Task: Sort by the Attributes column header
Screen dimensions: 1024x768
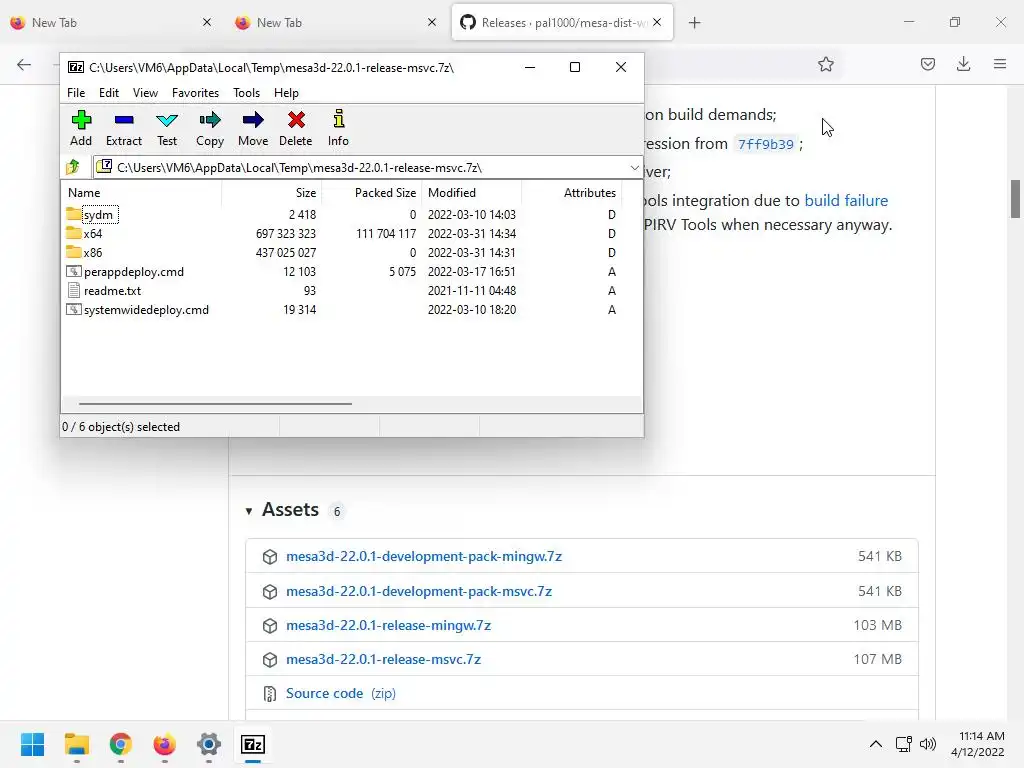Action: click(572, 193)
